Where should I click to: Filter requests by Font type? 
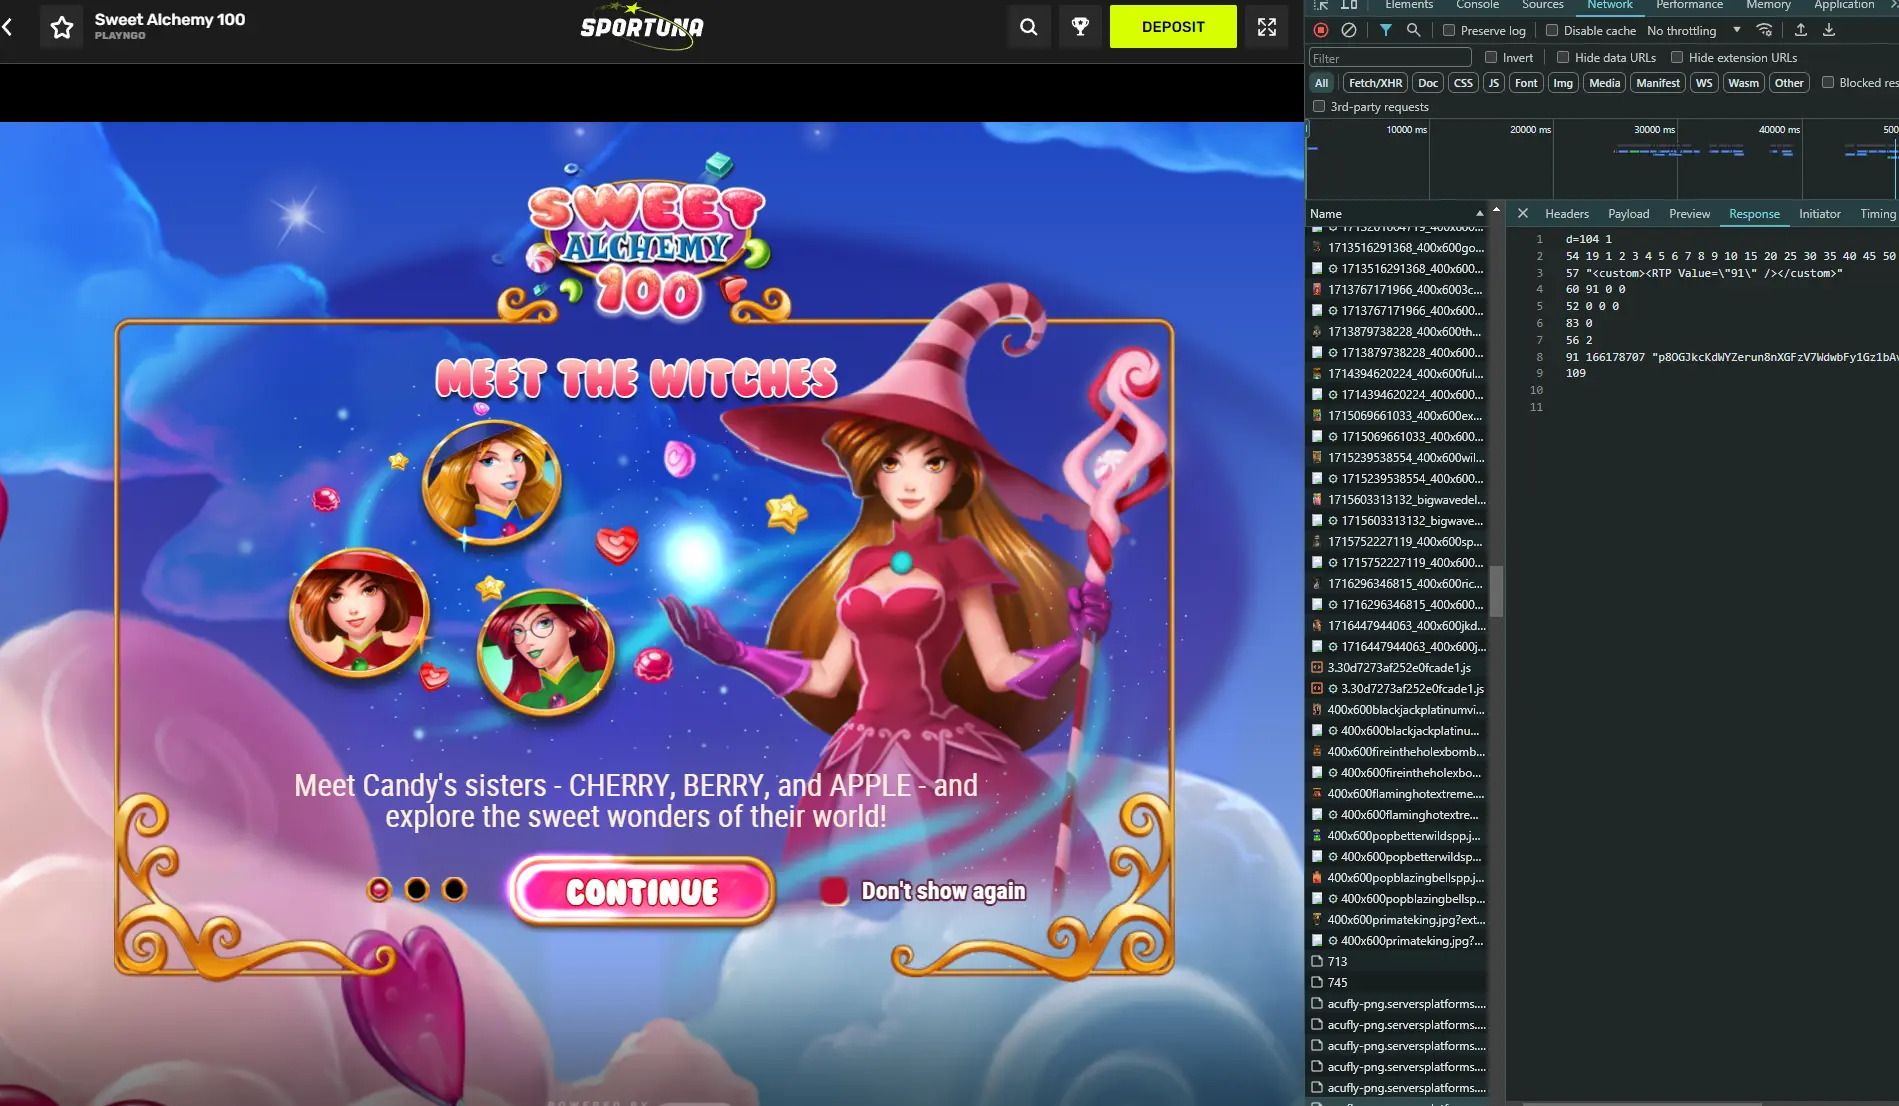pos(1526,82)
